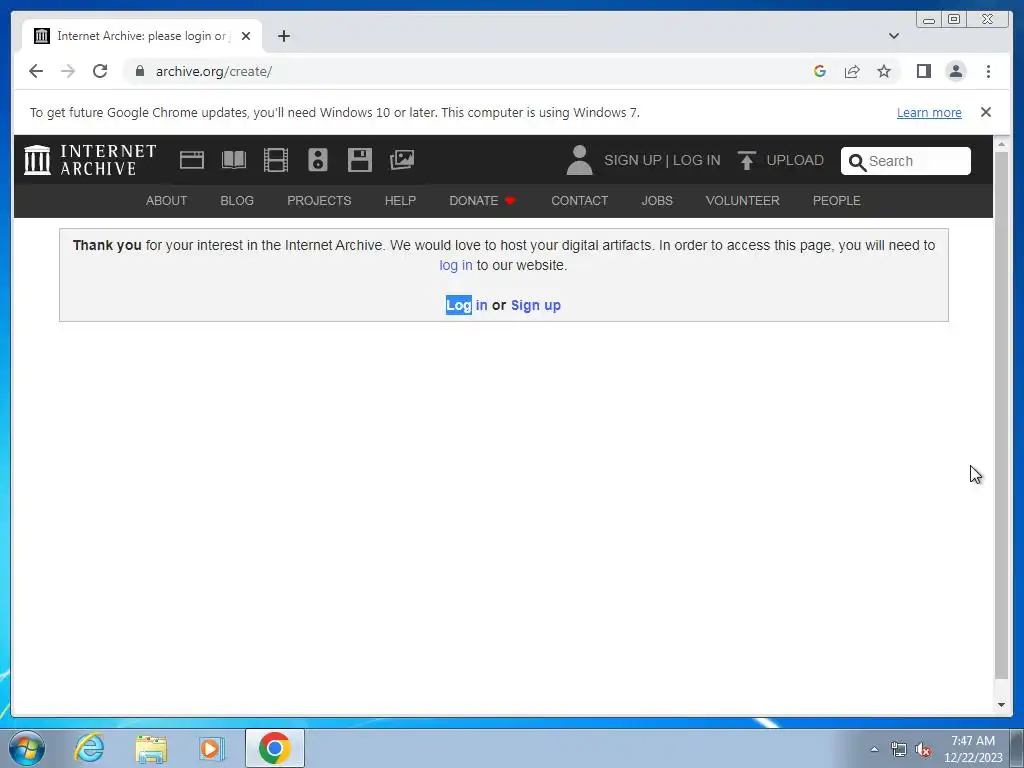Open the Chrome profile avatar
1024x768 pixels.
[x=955, y=71]
